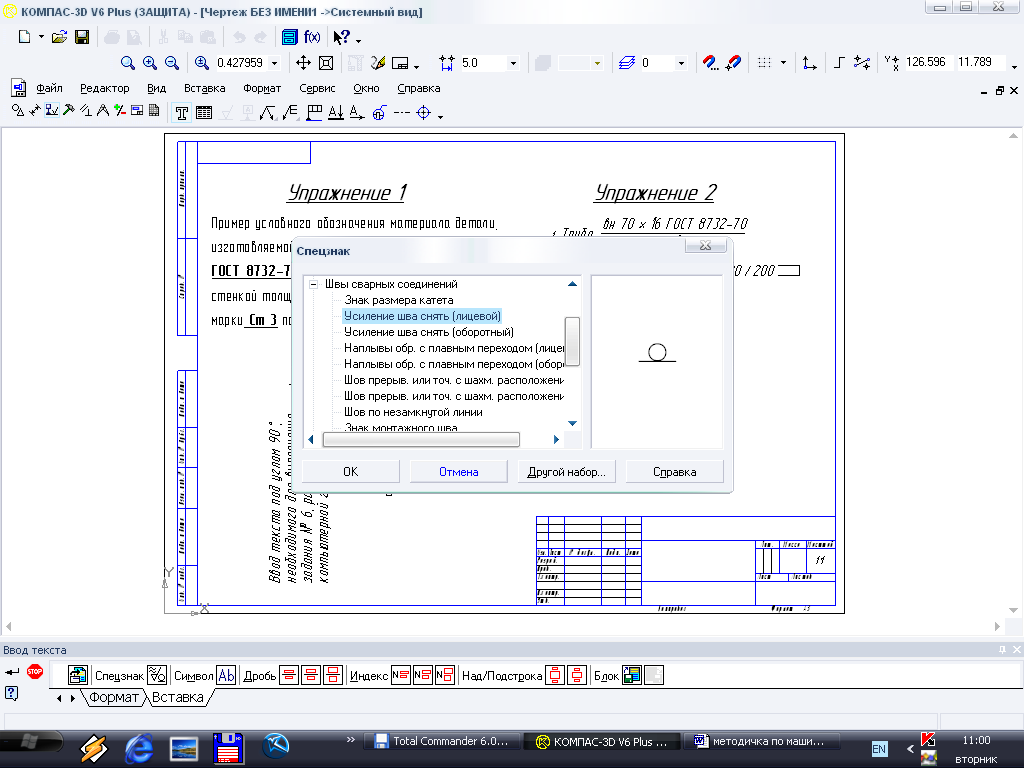Select the leader line designation tool
This screenshot has width=1024, height=768.
pos(267,113)
